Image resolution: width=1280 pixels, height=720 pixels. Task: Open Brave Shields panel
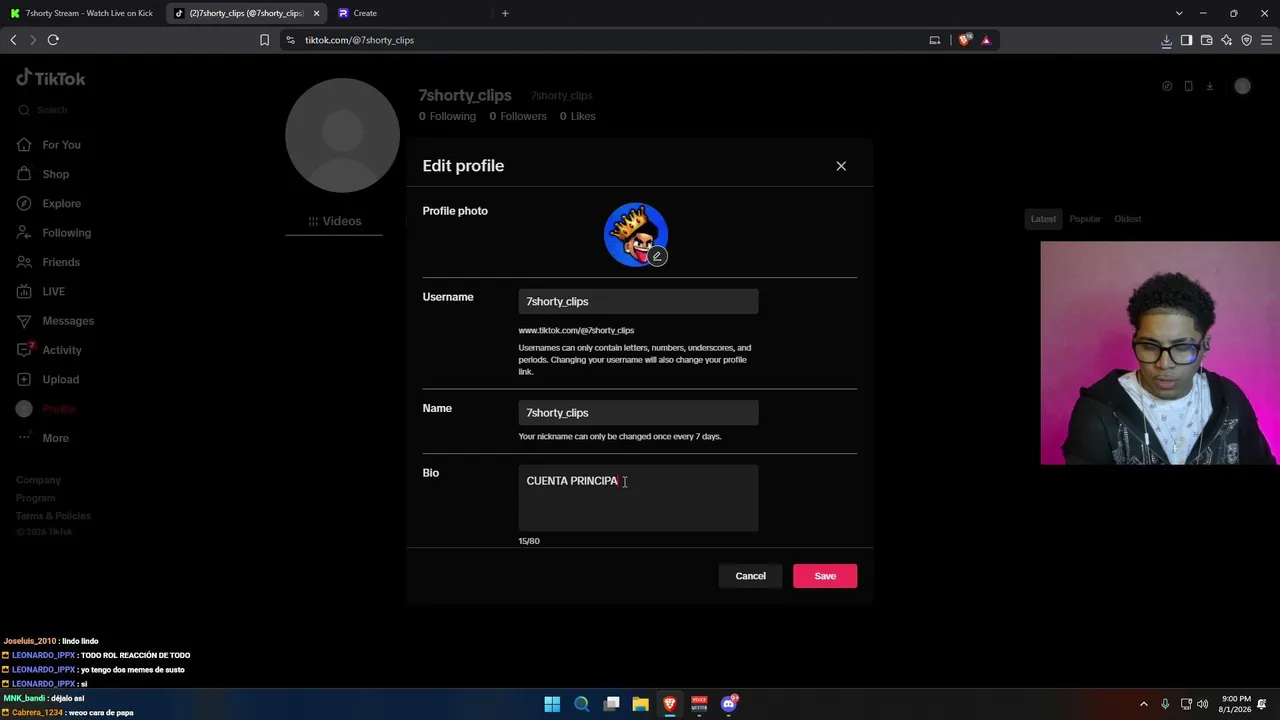click(964, 40)
